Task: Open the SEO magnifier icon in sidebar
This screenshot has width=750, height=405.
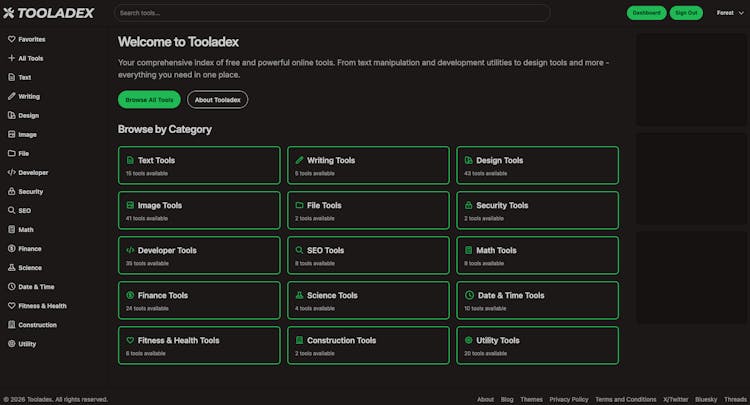Action: [12, 210]
